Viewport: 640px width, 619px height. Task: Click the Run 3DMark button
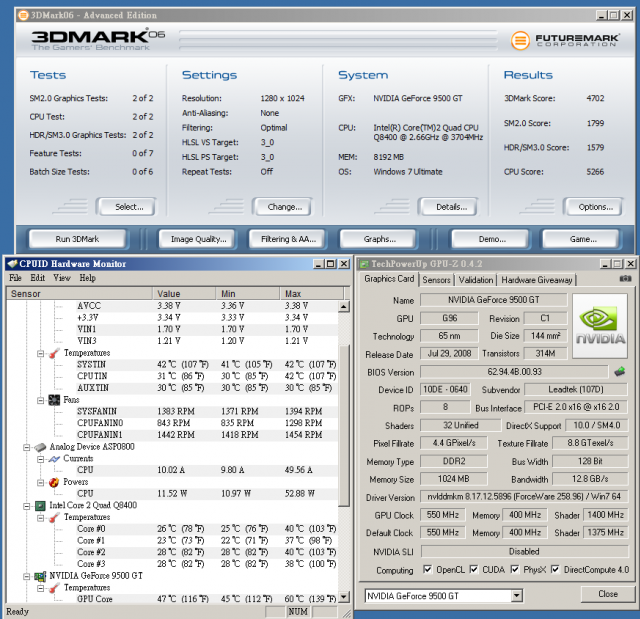tap(77, 239)
